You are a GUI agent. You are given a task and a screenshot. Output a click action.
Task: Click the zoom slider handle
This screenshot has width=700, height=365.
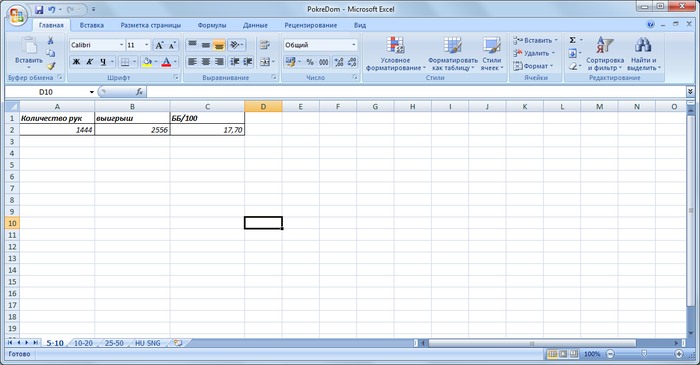[644, 354]
